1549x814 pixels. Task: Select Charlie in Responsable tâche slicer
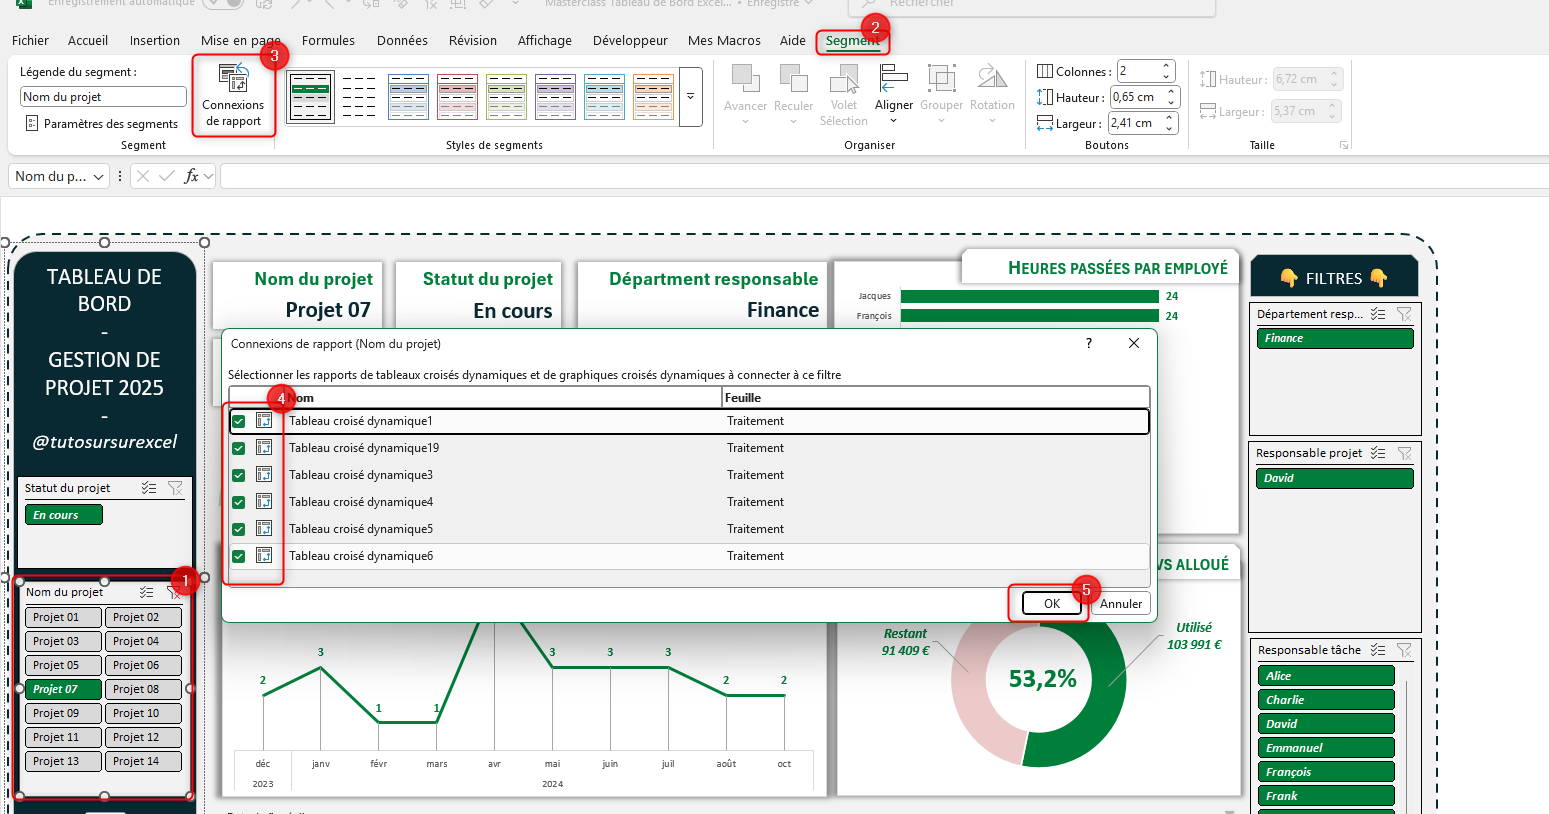pyautogui.click(x=1325, y=700)
